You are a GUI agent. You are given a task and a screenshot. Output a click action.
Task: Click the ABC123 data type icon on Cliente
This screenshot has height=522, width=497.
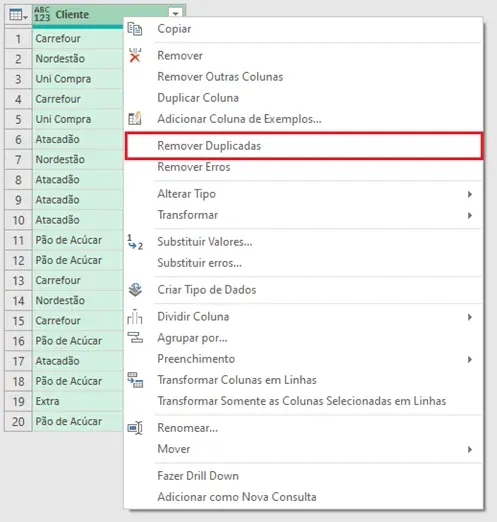[x=42, y=15]
